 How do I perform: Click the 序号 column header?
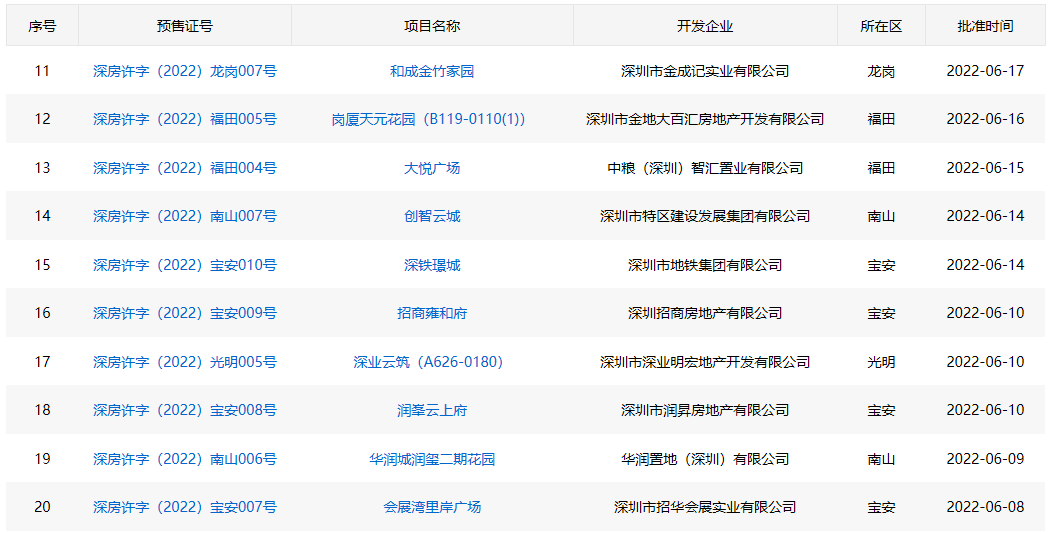coord(42,26)
